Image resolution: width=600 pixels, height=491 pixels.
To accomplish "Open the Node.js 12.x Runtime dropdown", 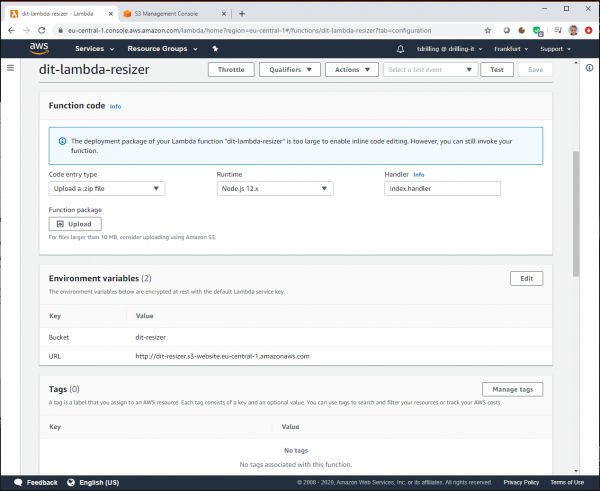I will 275,189.
